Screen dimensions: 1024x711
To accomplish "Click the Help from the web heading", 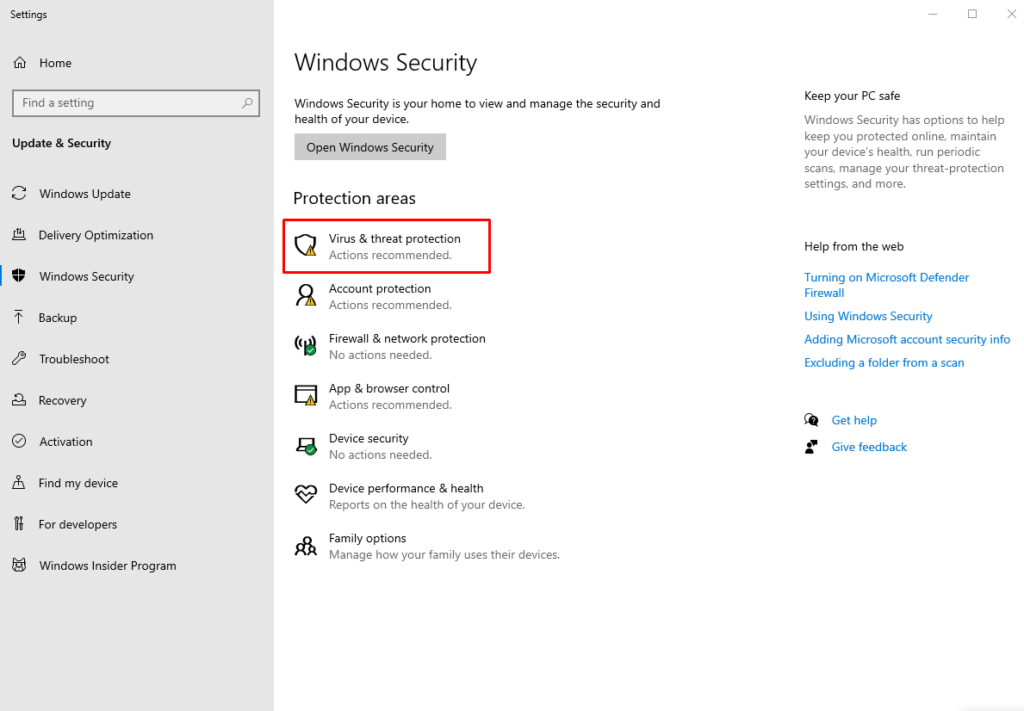I will click(x=854, y=246).
